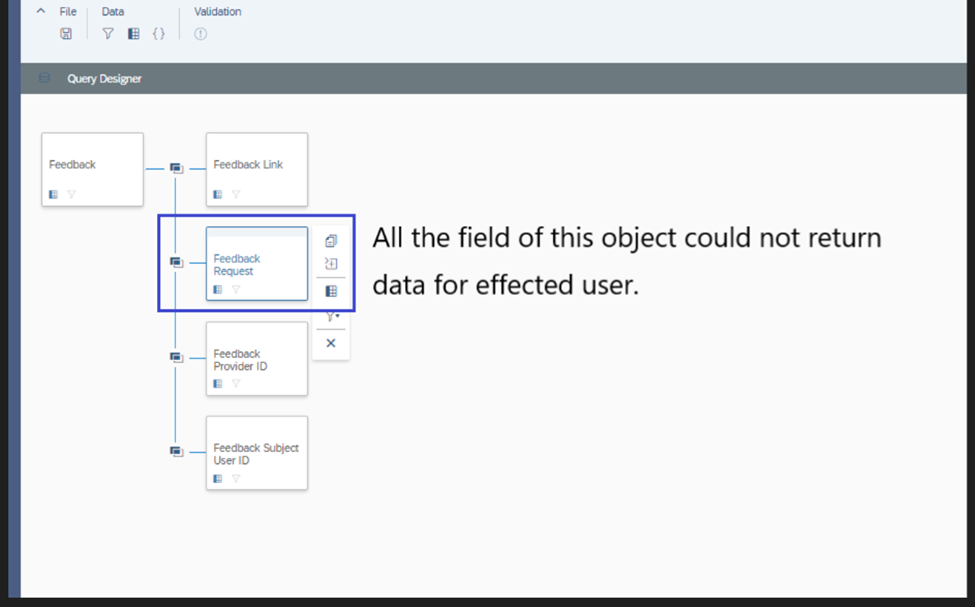Open the filter dropdown in Feedback Request popup
975x607 pixels.
(332, 317)
